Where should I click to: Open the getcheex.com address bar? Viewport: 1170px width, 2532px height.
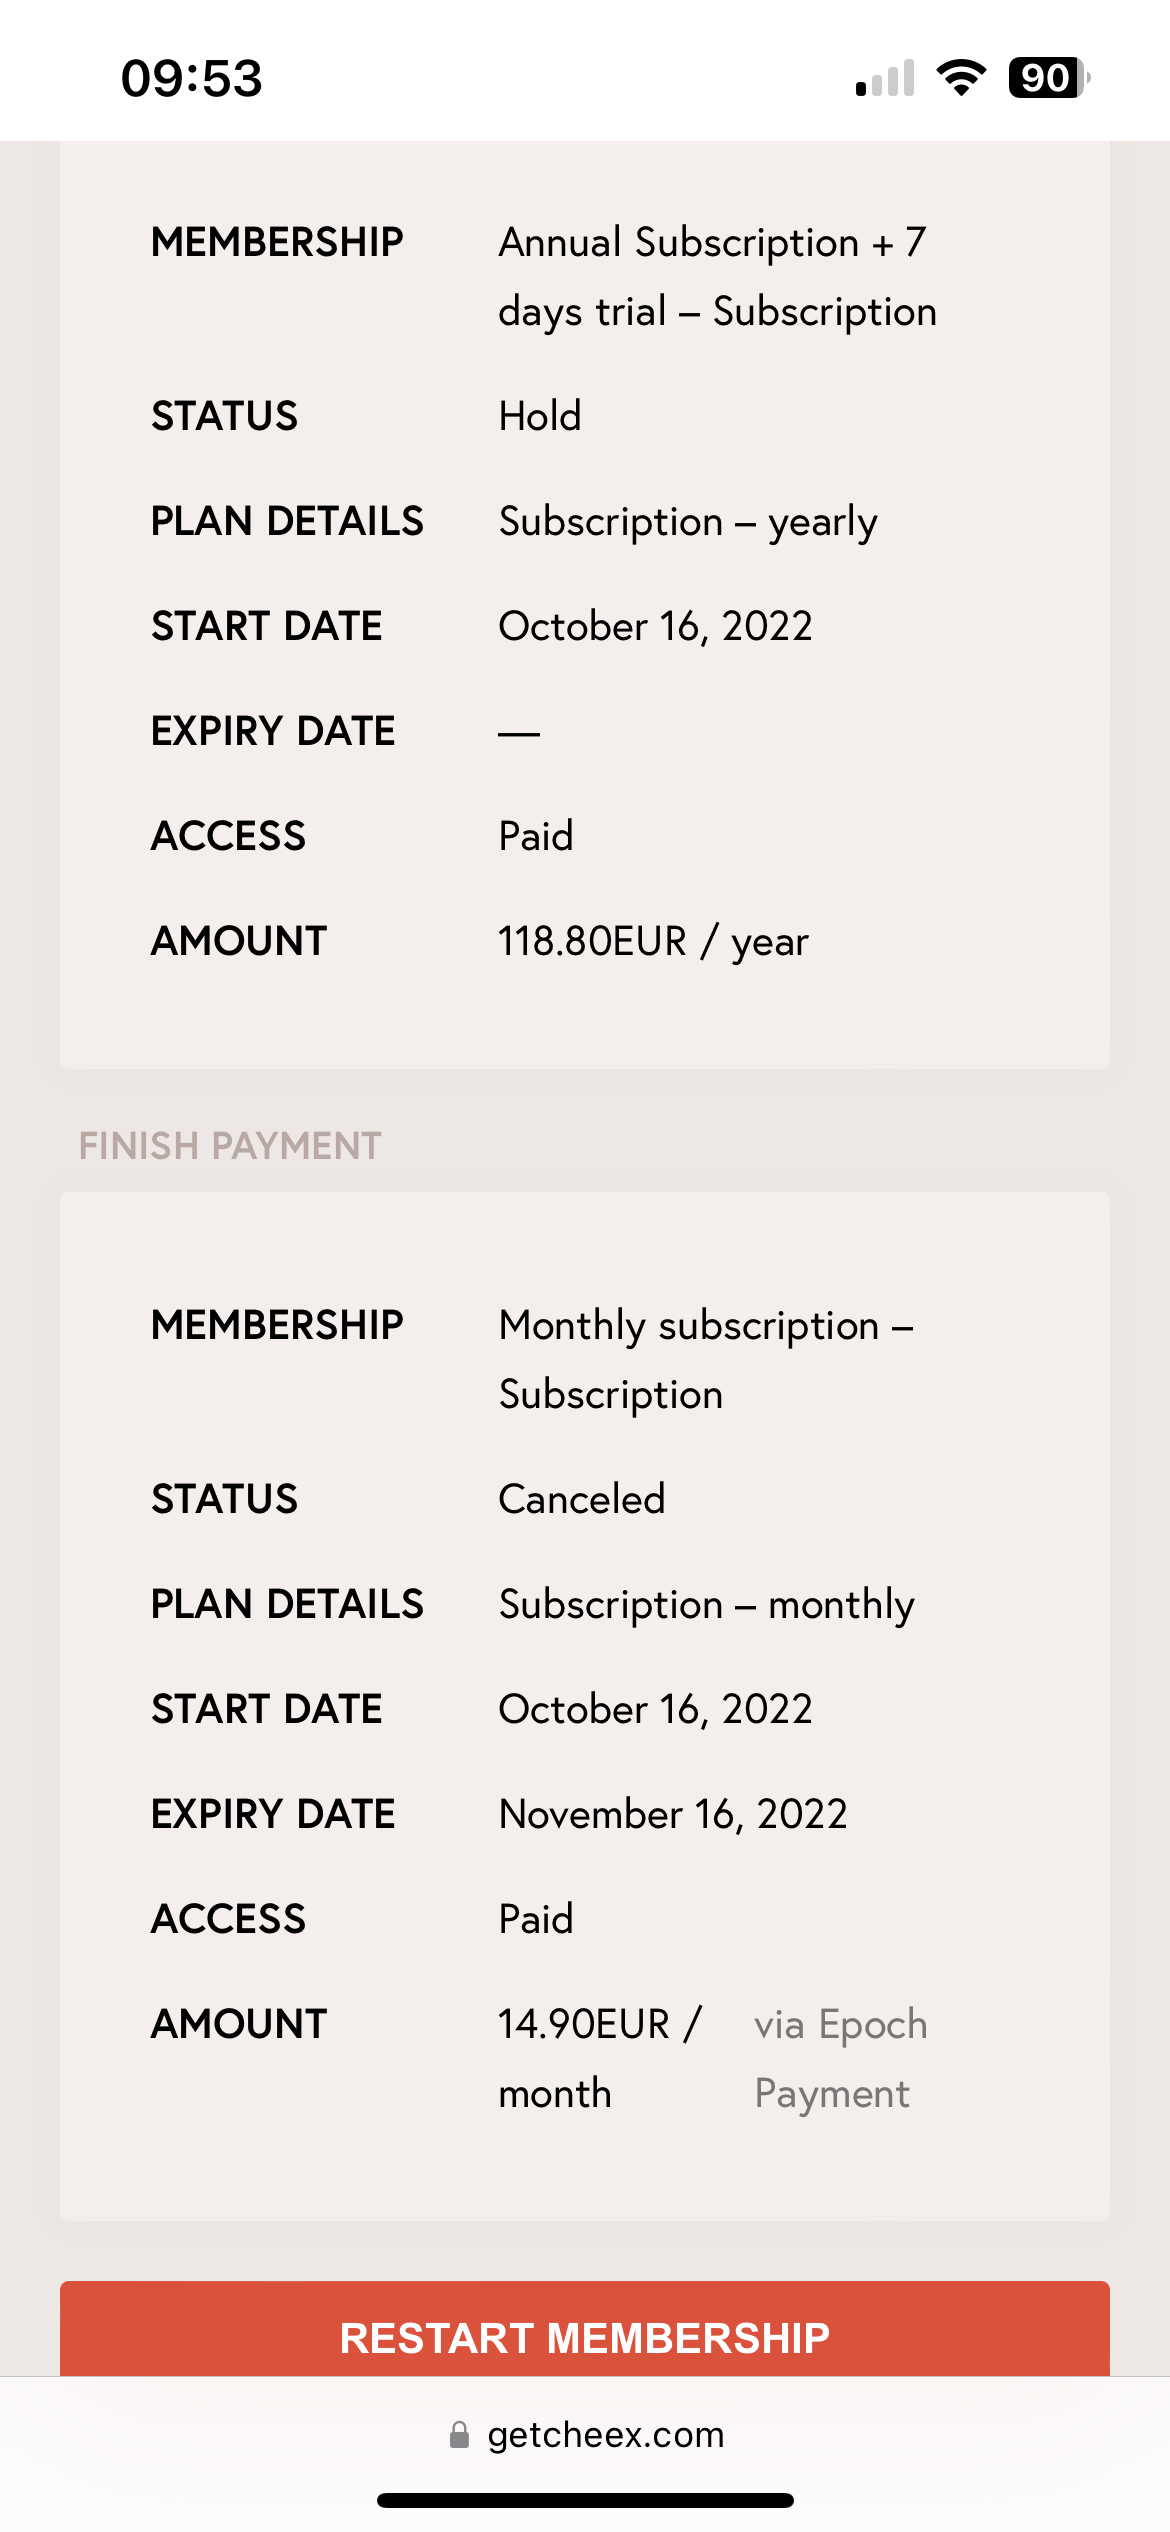pos(585,2435)
